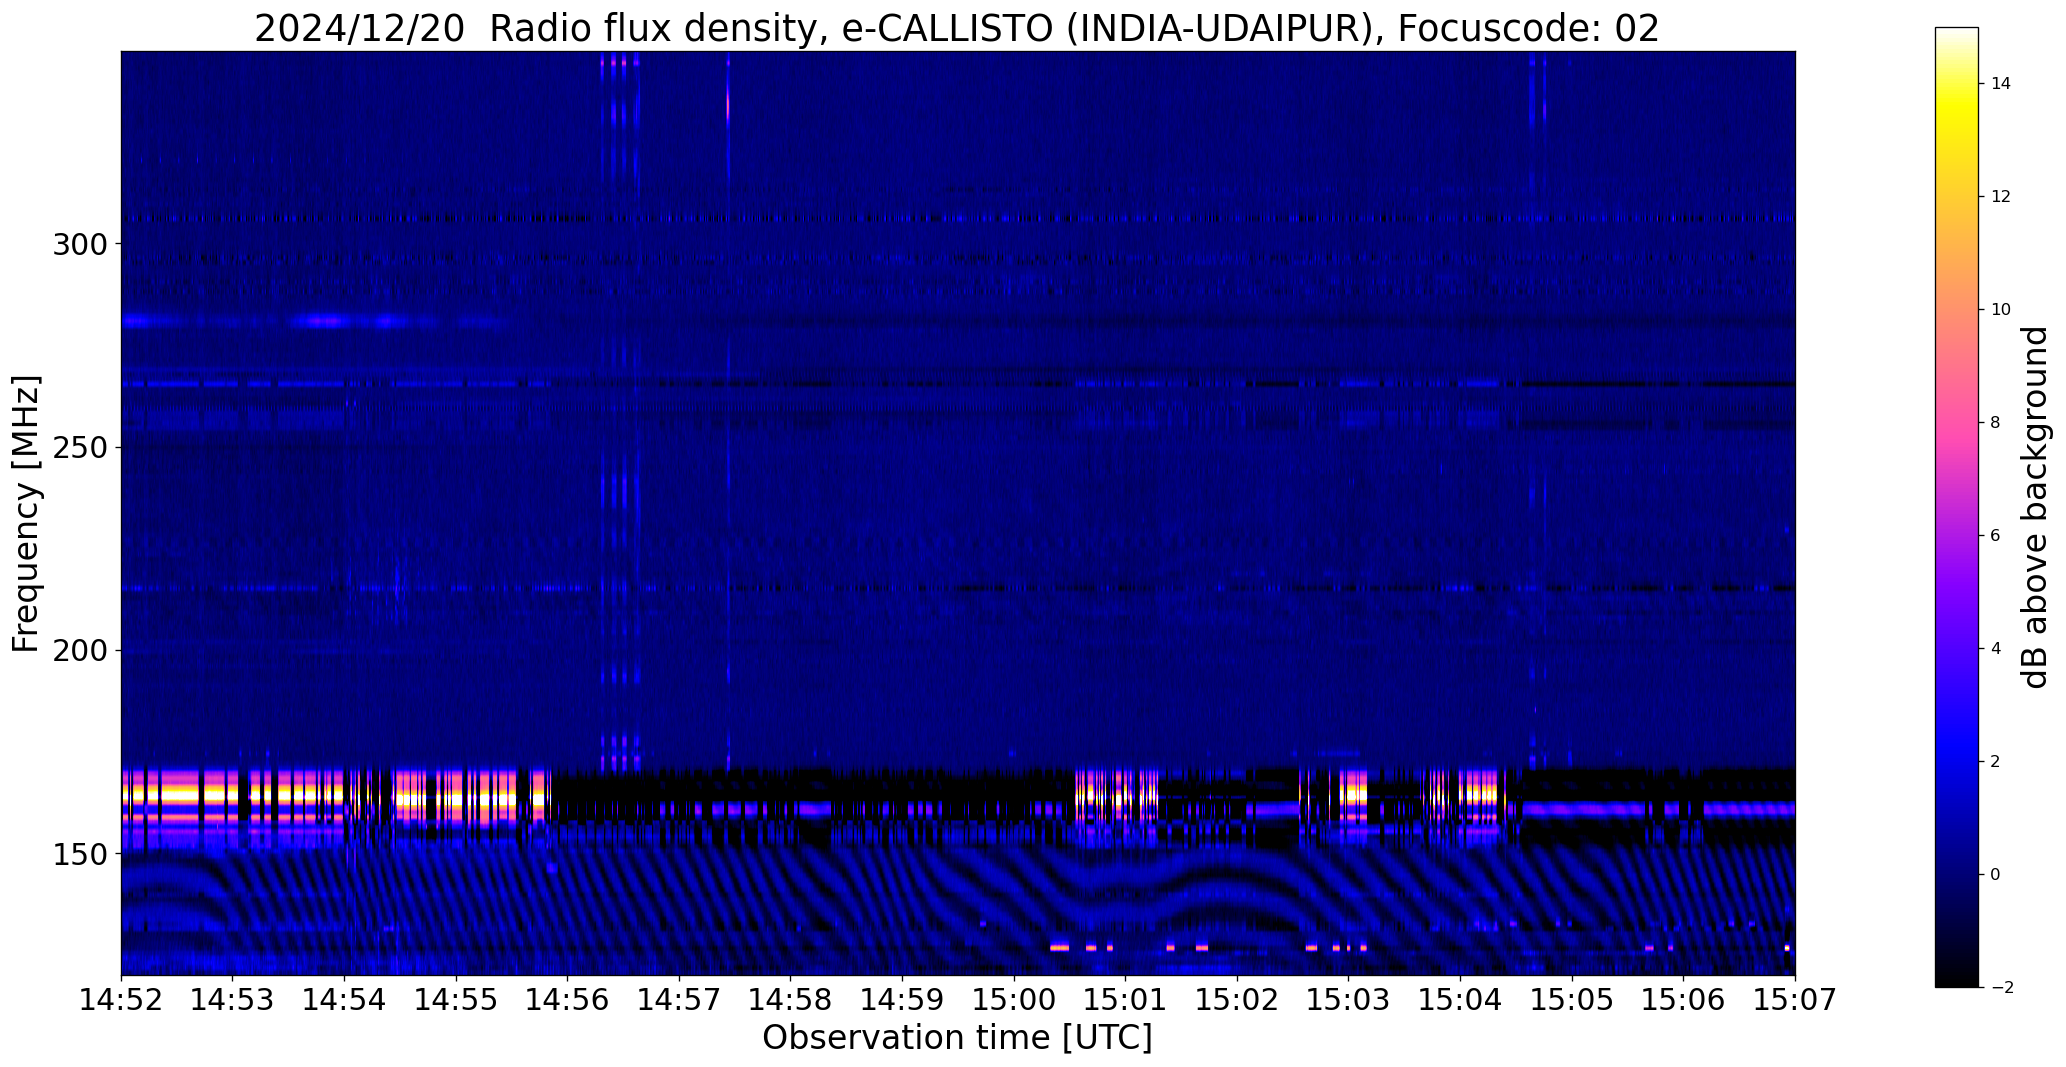This screenshot has height=1067, width=2066.
Task: Click the 15:07 time tick label
Action: point(1795,1000)
